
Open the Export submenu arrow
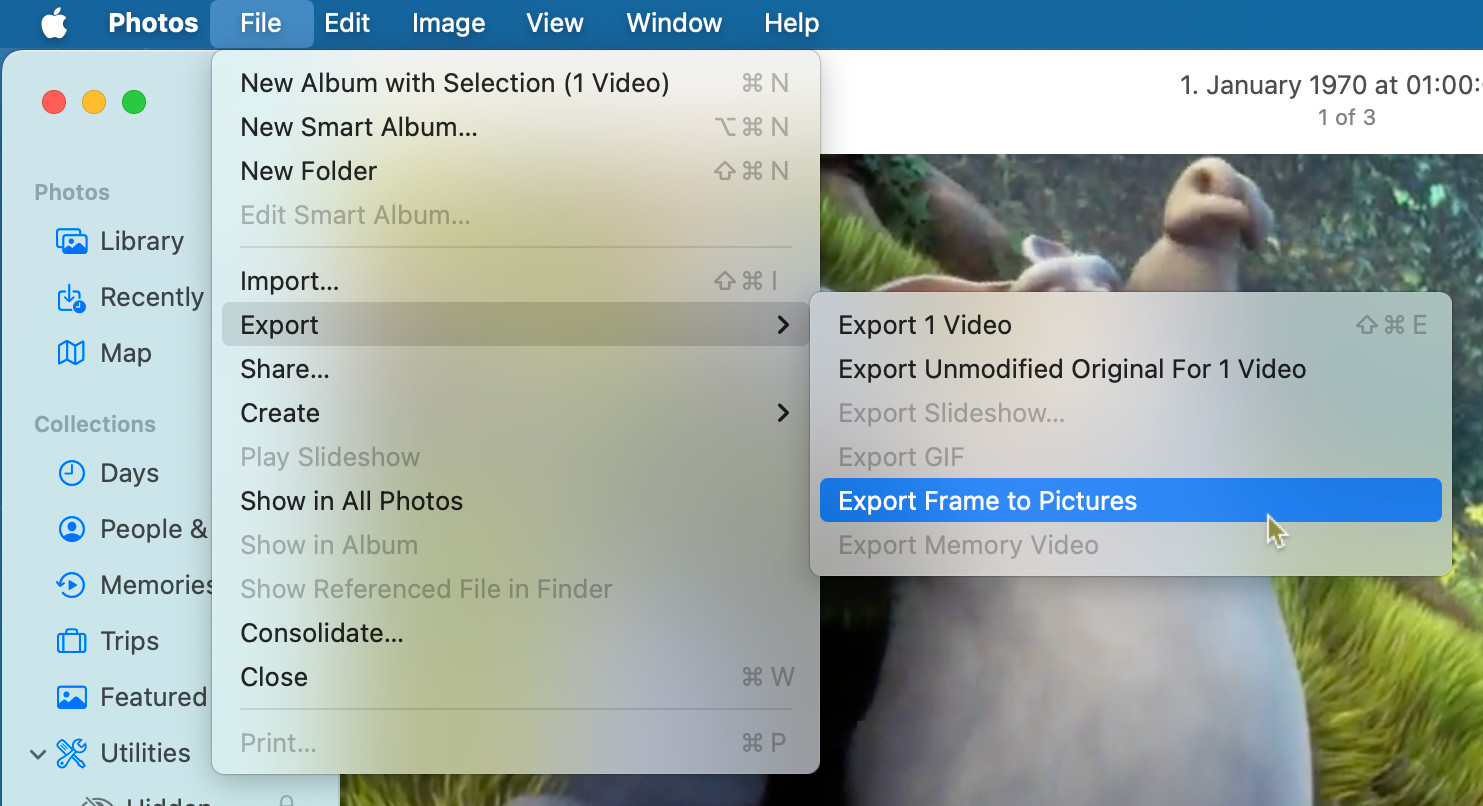[x=783, y=325]
